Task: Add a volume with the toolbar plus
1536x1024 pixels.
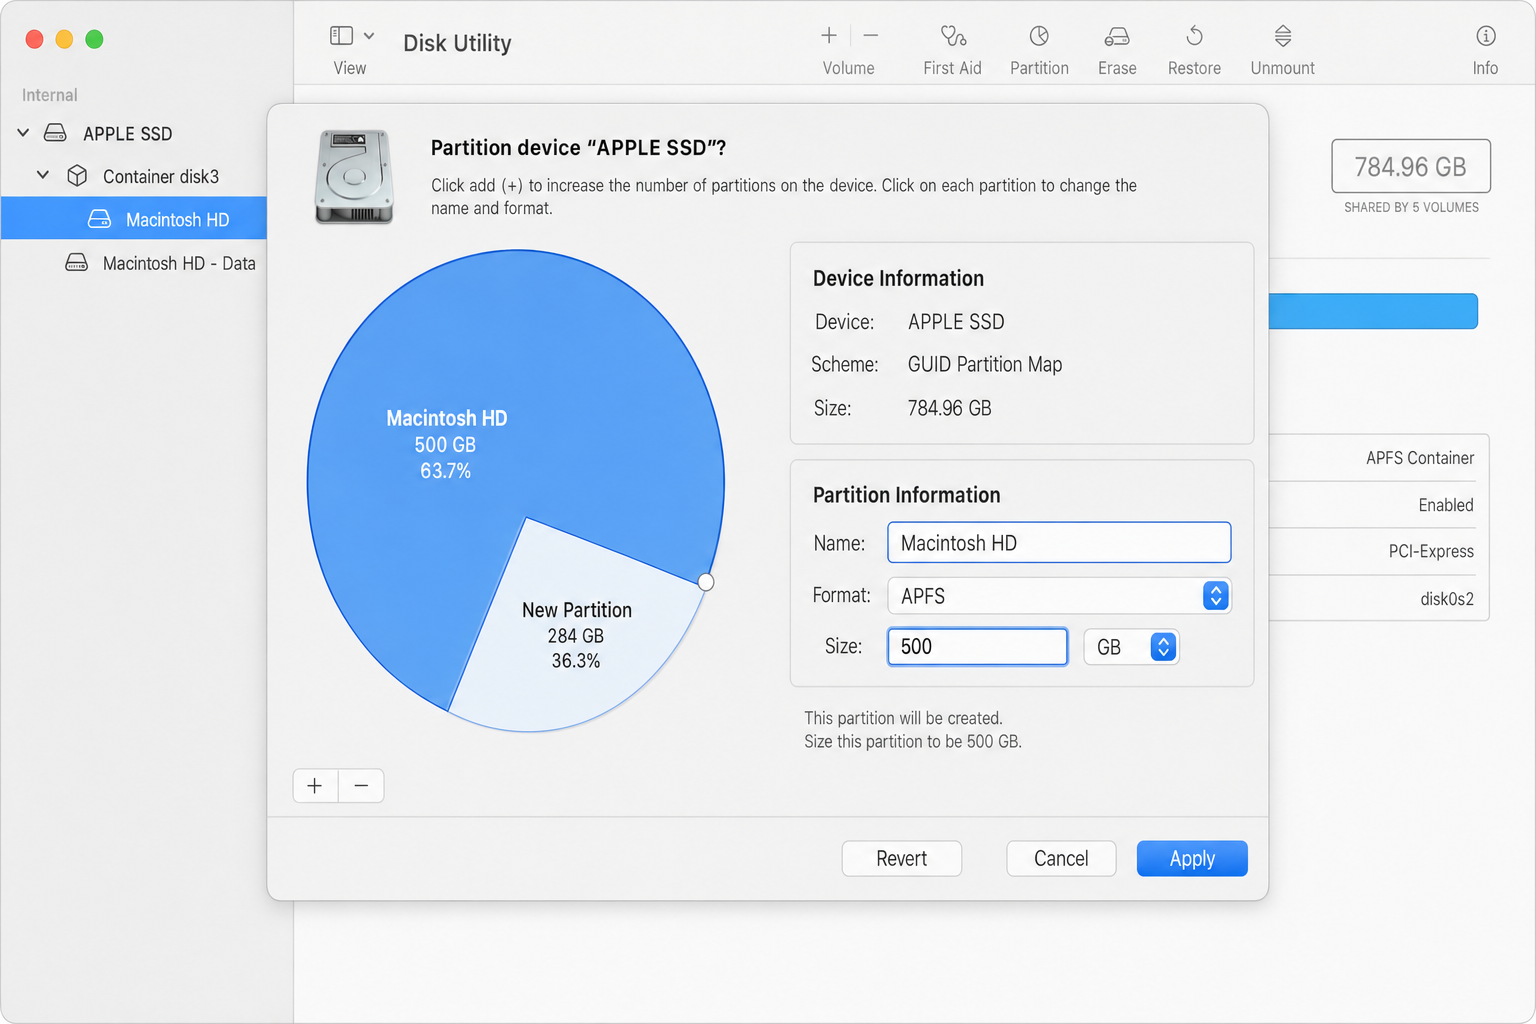Action: tap(829, 36)
